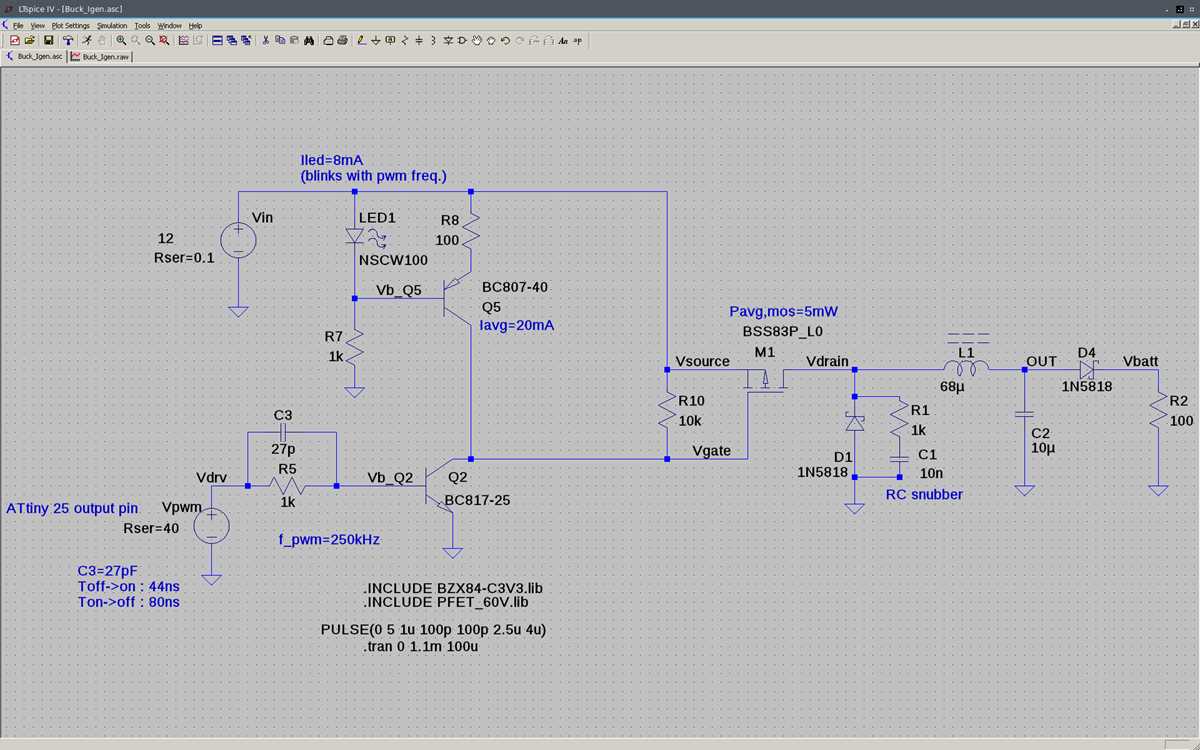
Task: Open the Simulation menu
Action: coord(112,25)
